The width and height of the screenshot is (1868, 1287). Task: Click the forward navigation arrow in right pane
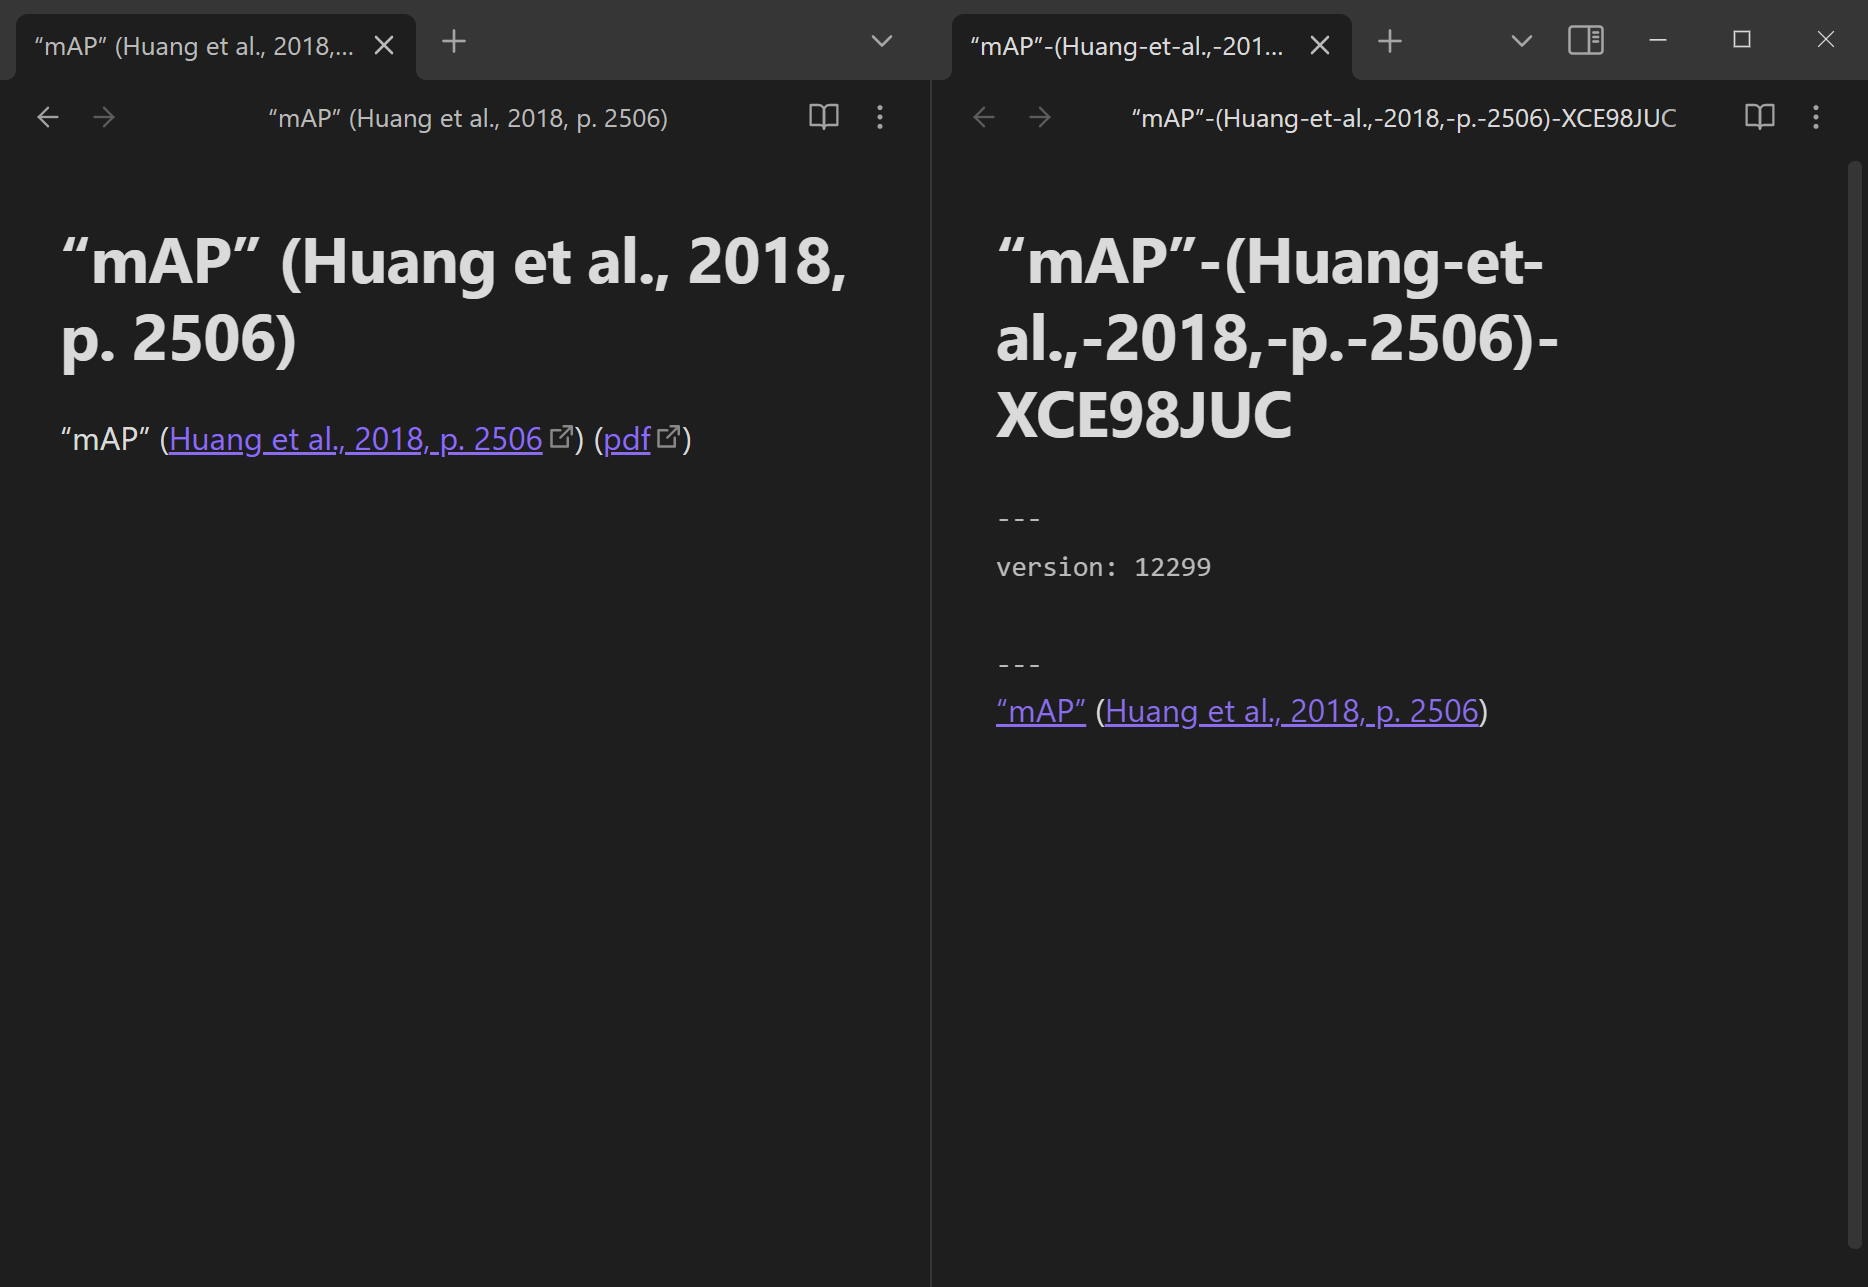[1040, 117]
